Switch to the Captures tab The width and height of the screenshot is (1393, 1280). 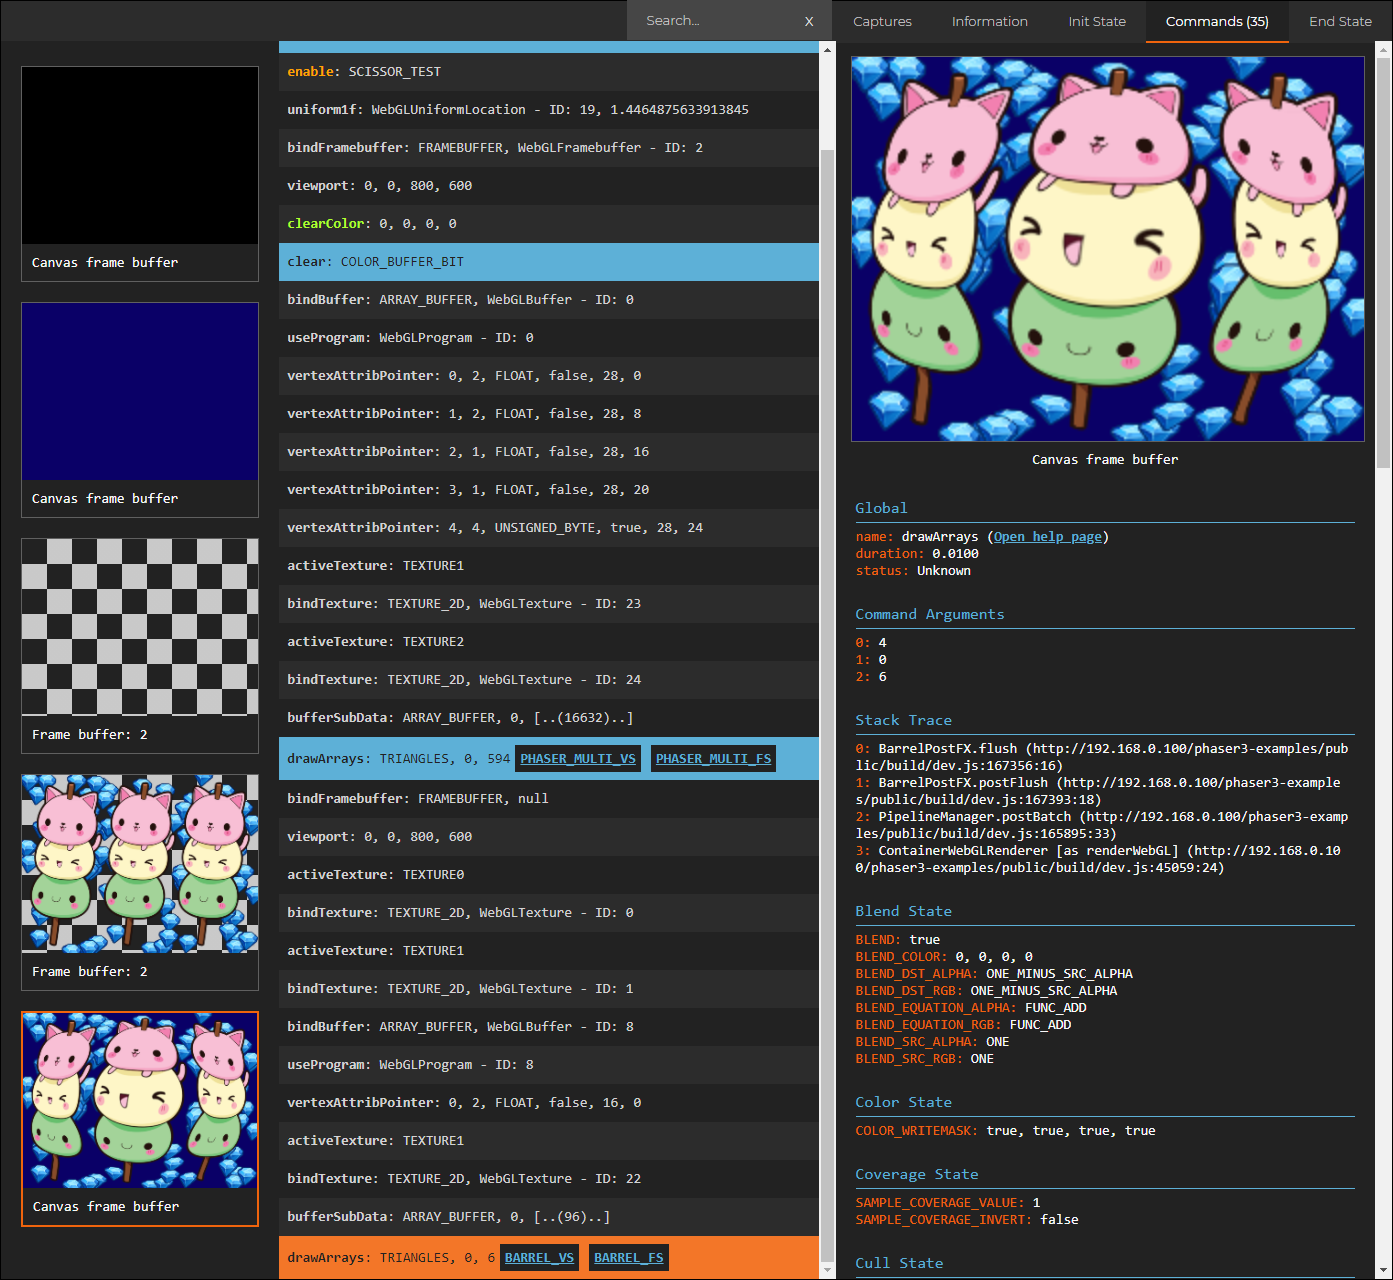click(x=881, y=20)
